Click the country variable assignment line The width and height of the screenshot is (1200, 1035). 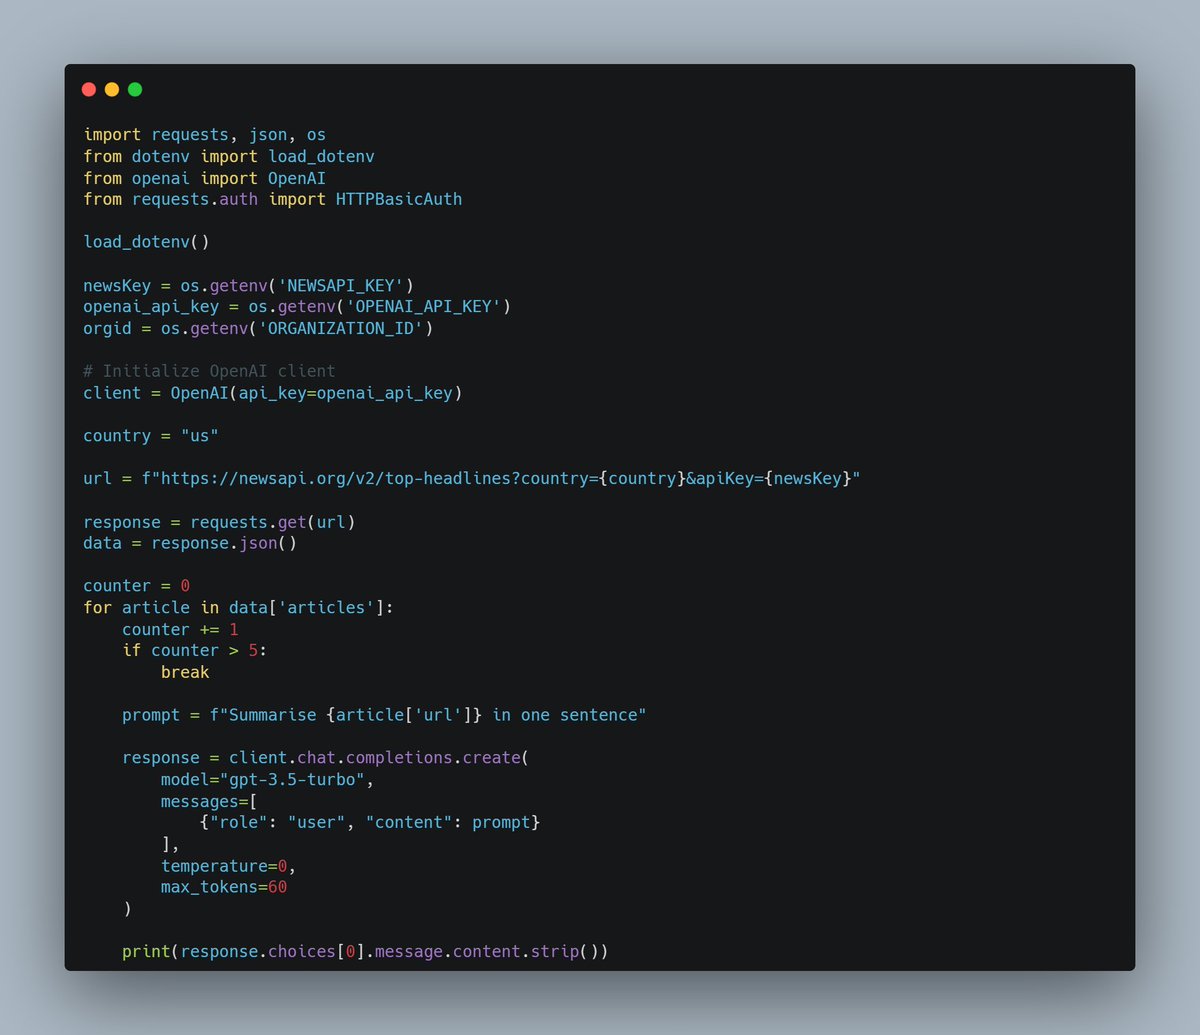pyautogui.click(x=150, y=435)
